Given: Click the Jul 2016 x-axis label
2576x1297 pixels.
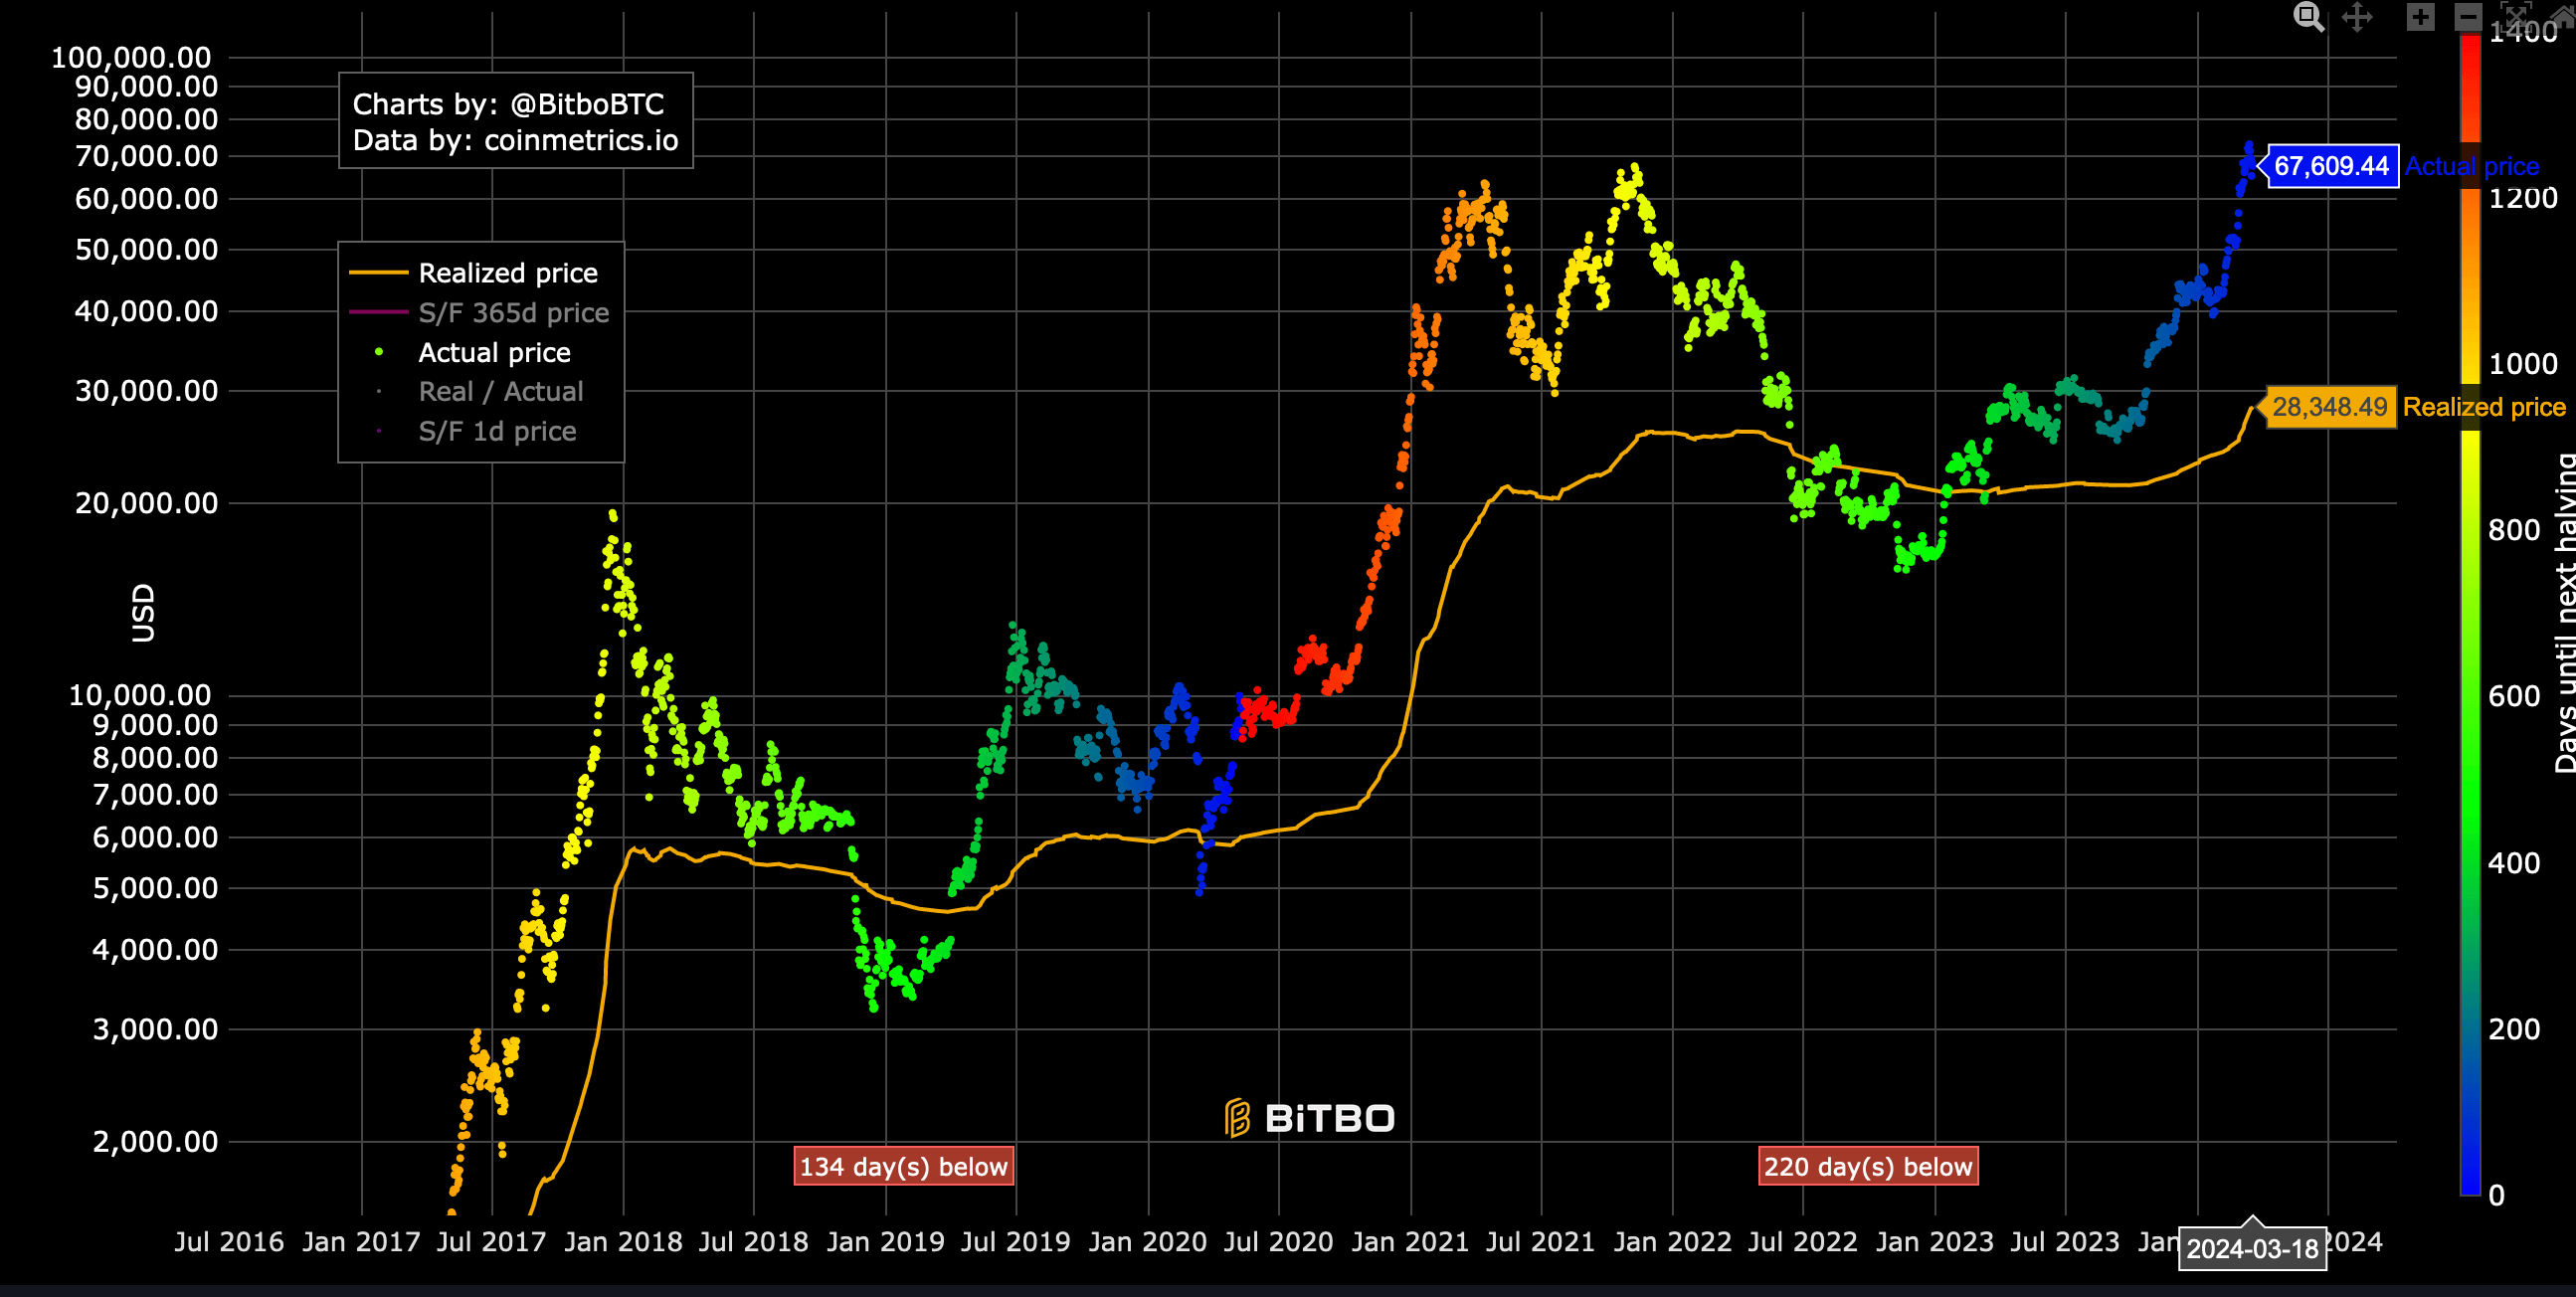Looking at the screenshot, I should click(229, 1242).
